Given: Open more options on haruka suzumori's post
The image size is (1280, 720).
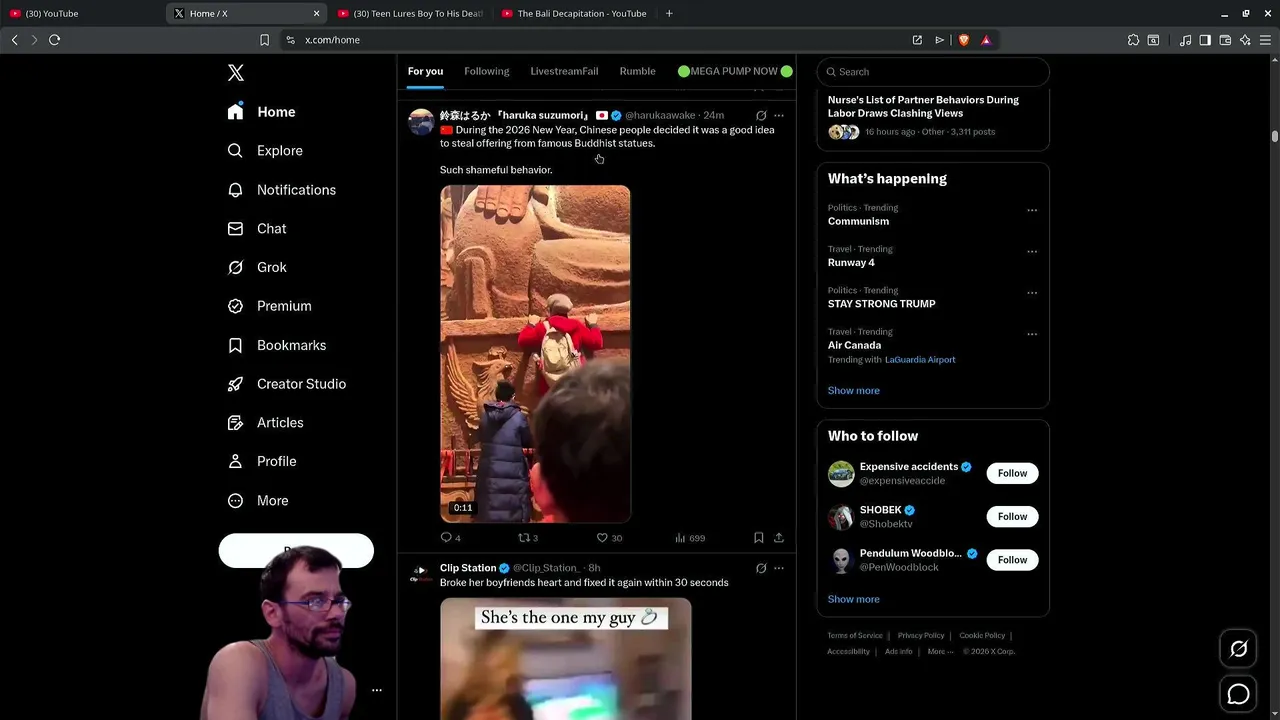Looking at the screenshot, I should (779, 116).
